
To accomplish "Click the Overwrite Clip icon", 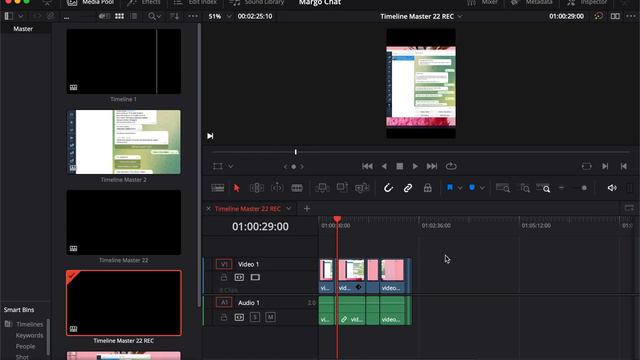I will point(342,188).
